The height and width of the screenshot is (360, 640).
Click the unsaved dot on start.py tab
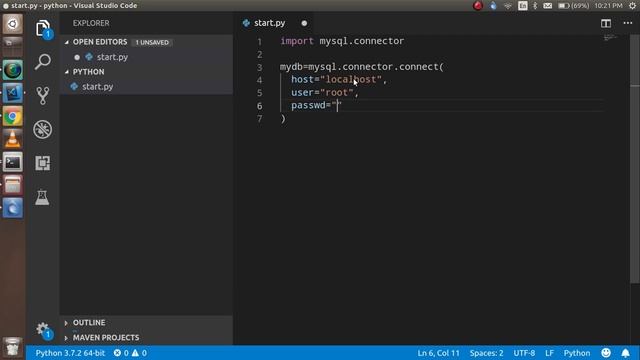pyautogui.click(x=304, y=23)
